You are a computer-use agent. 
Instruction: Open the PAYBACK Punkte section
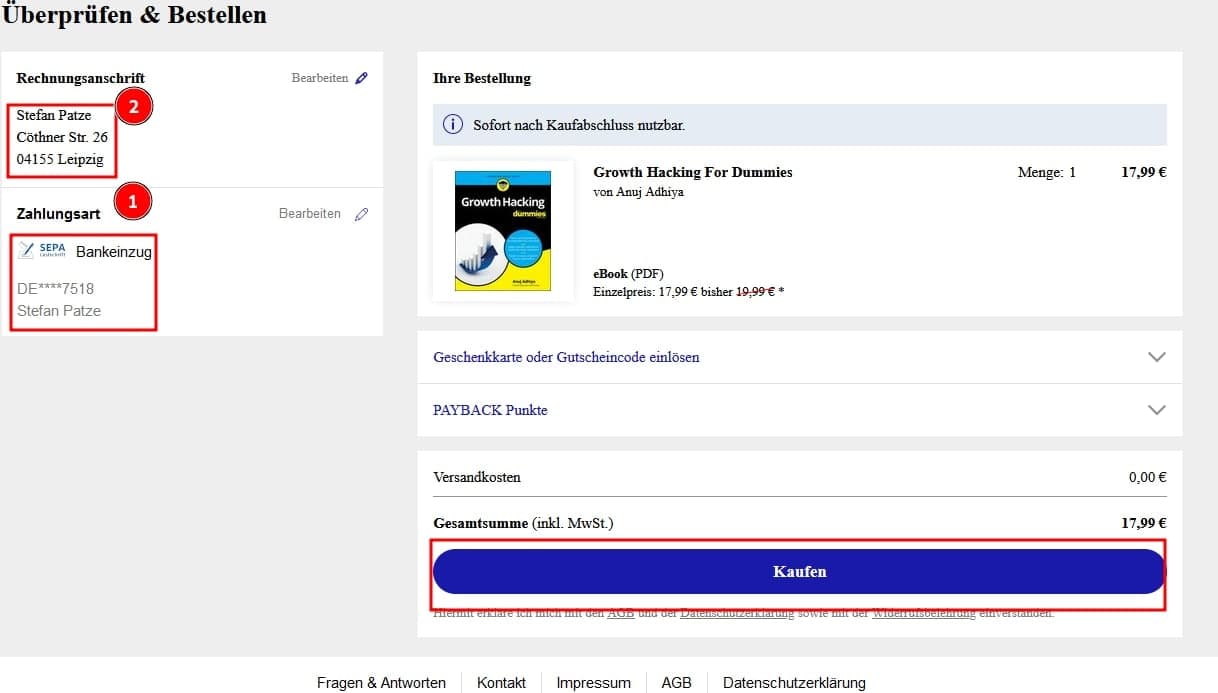point(490,410)
